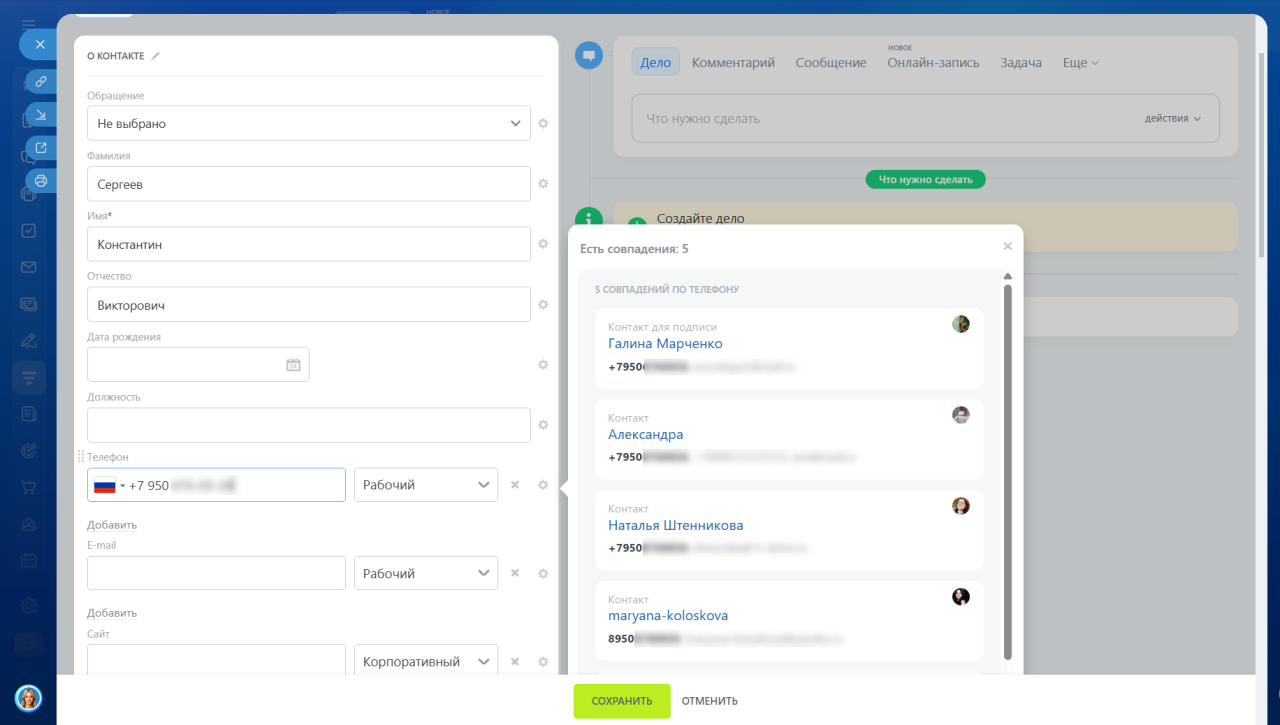
Task: Switch to the Комментарий tab
Action: pyautogui.click(x=733, y=62)
